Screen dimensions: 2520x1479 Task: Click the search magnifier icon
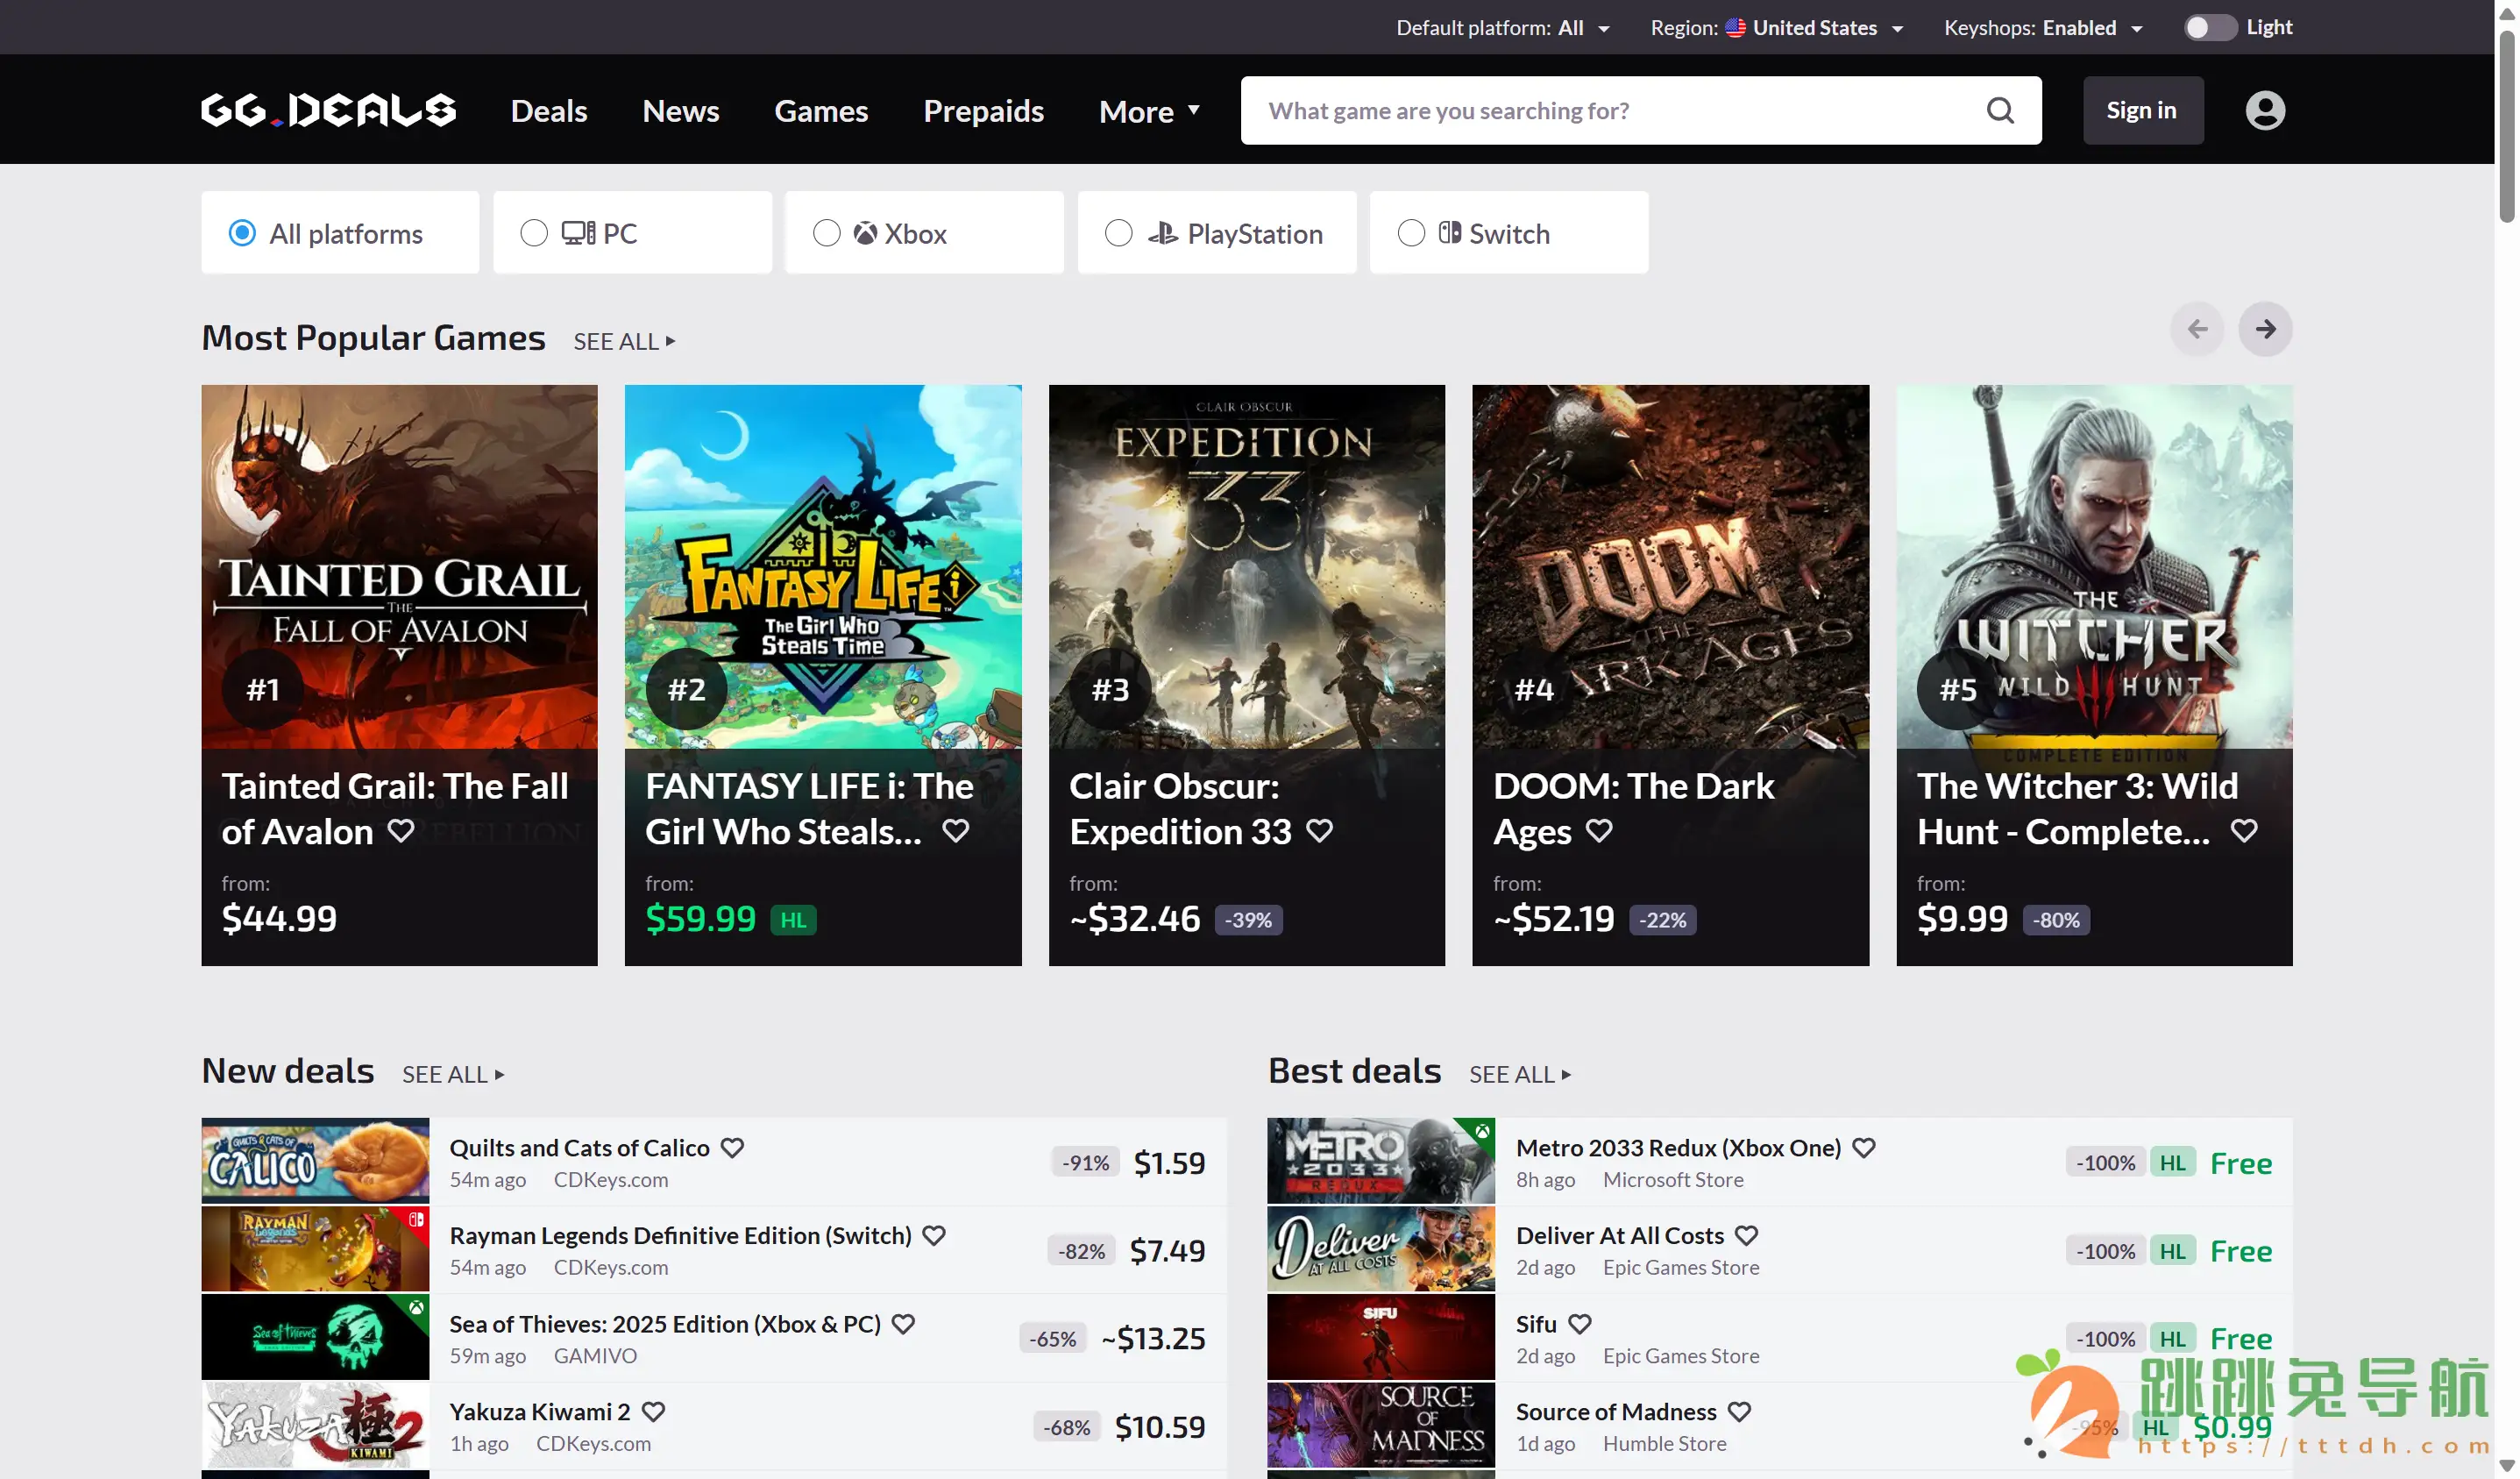click(1999, 110)
